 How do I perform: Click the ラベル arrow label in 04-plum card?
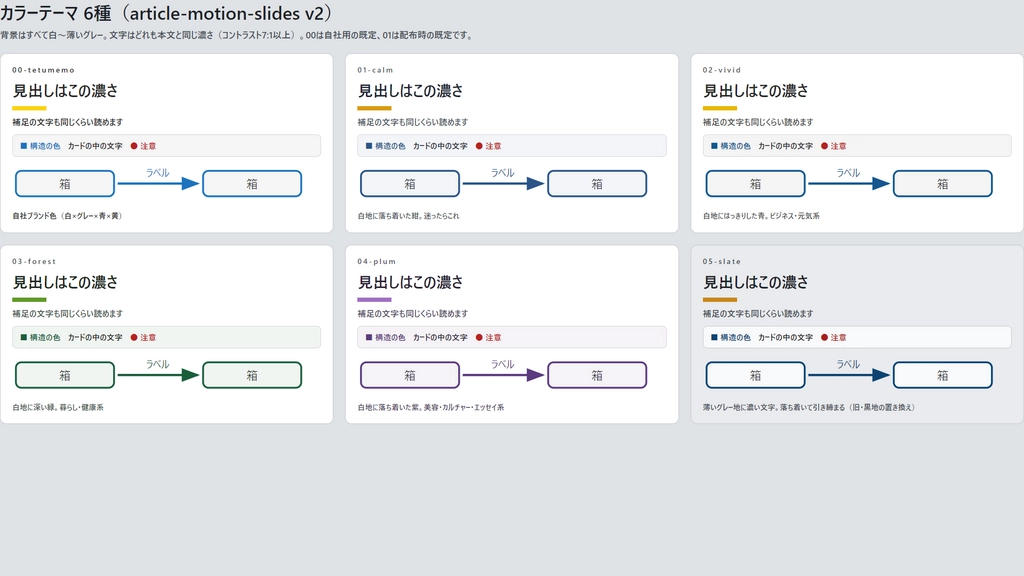[x=503, y=364]
